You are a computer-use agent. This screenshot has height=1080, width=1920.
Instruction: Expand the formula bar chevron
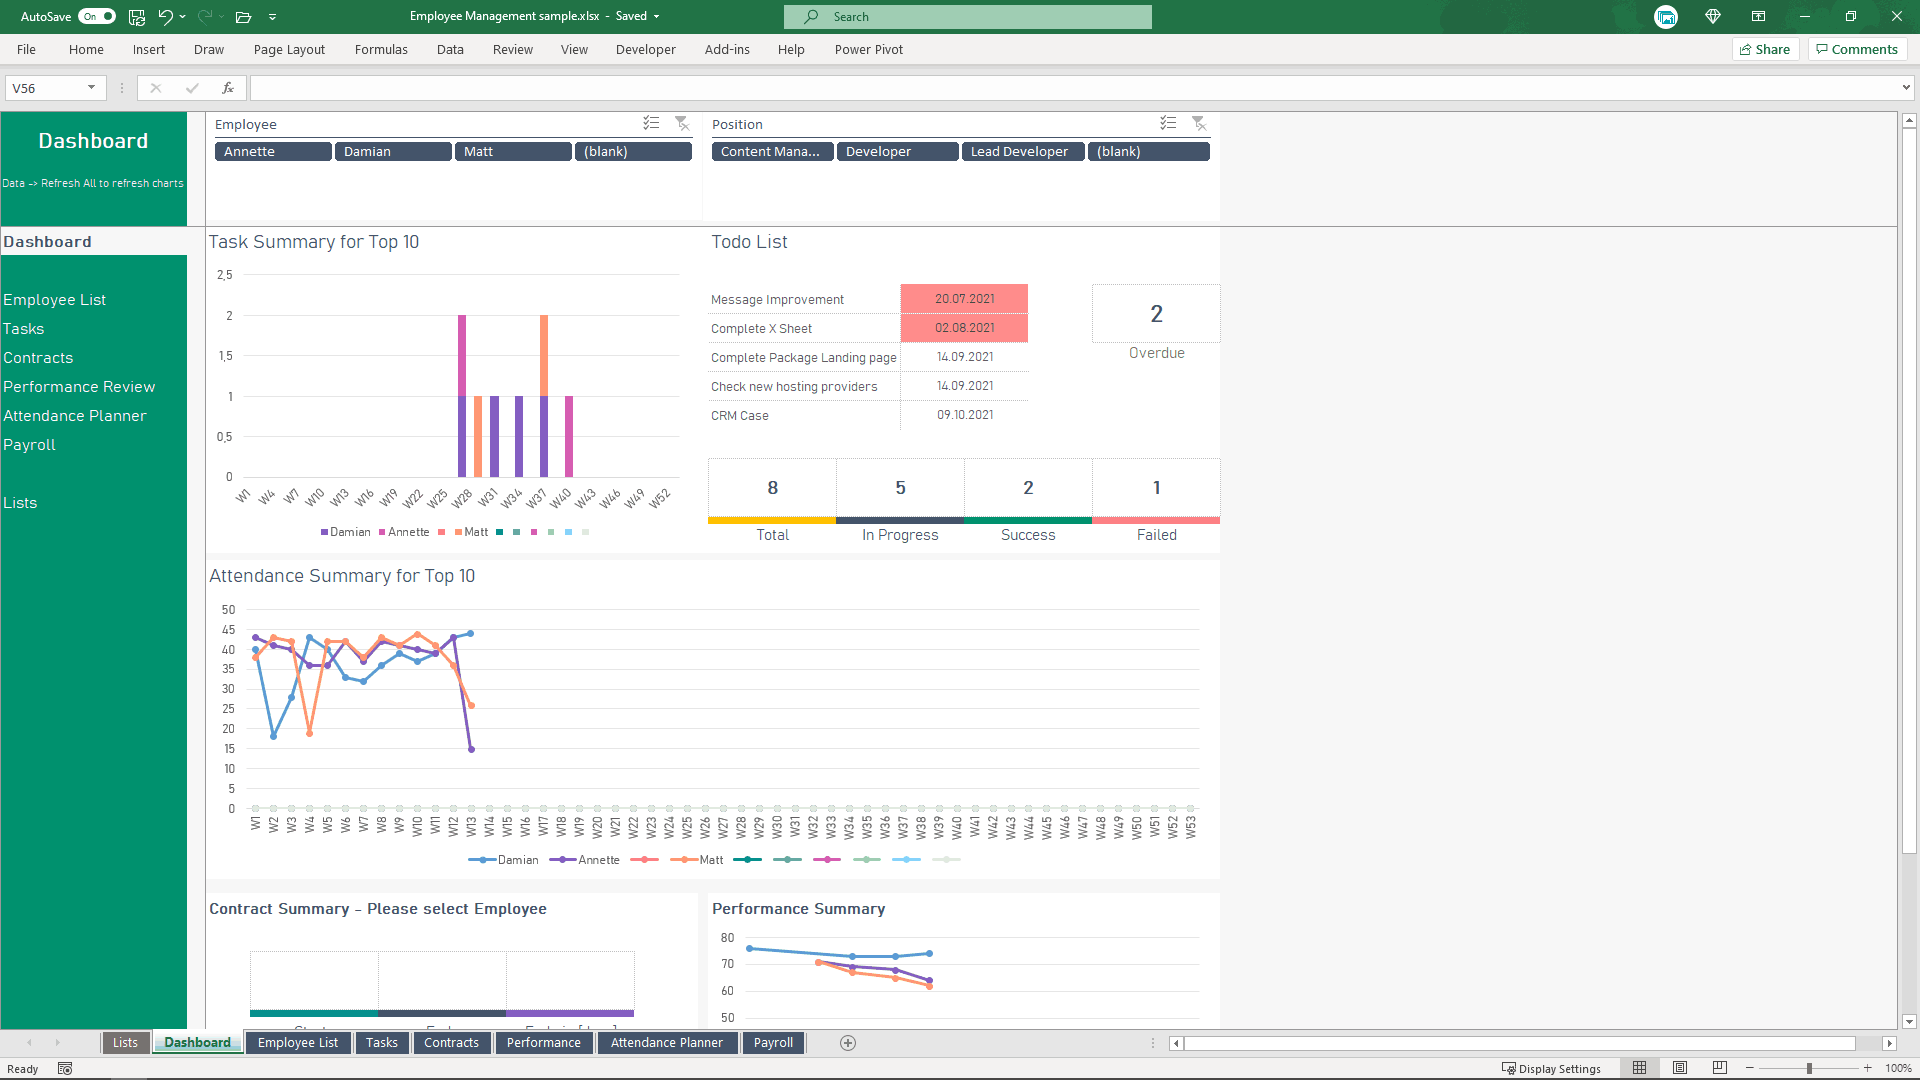click(x=1906, y=88)
